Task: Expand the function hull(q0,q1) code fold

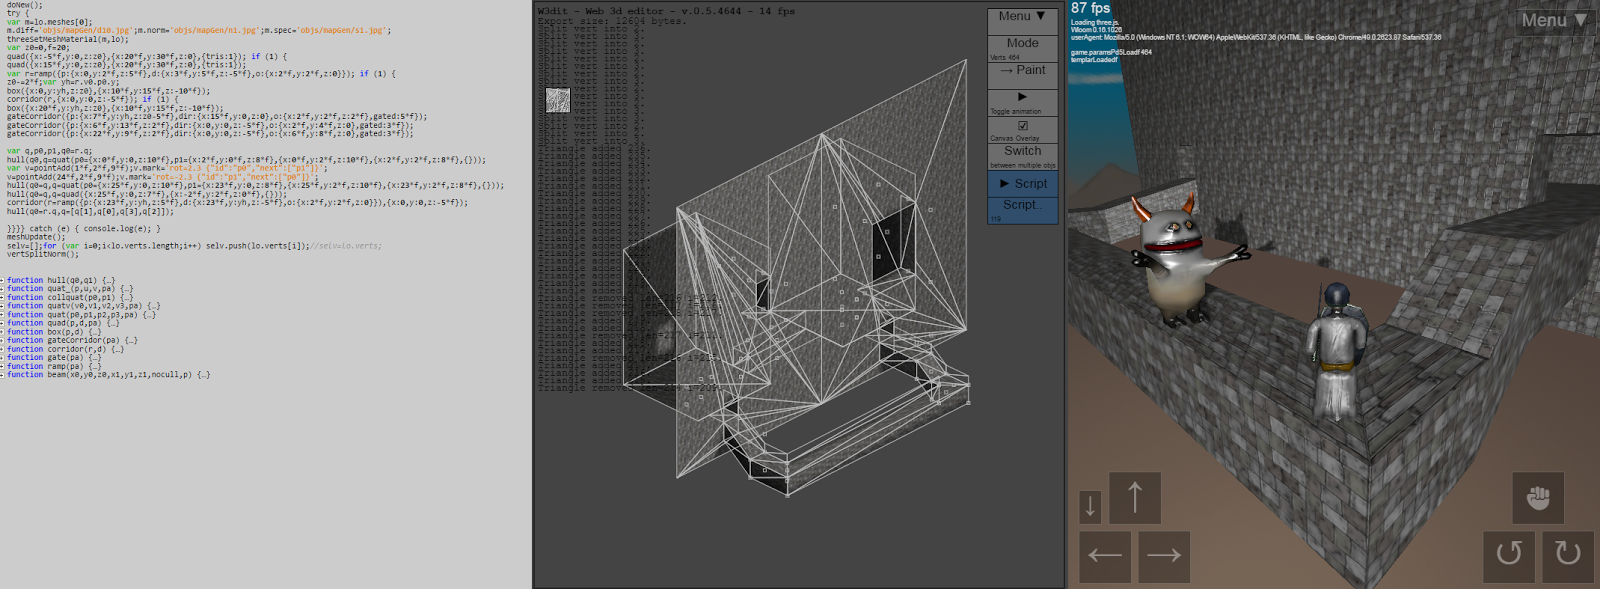Action: pyautogui.click(x=3, y=281)
